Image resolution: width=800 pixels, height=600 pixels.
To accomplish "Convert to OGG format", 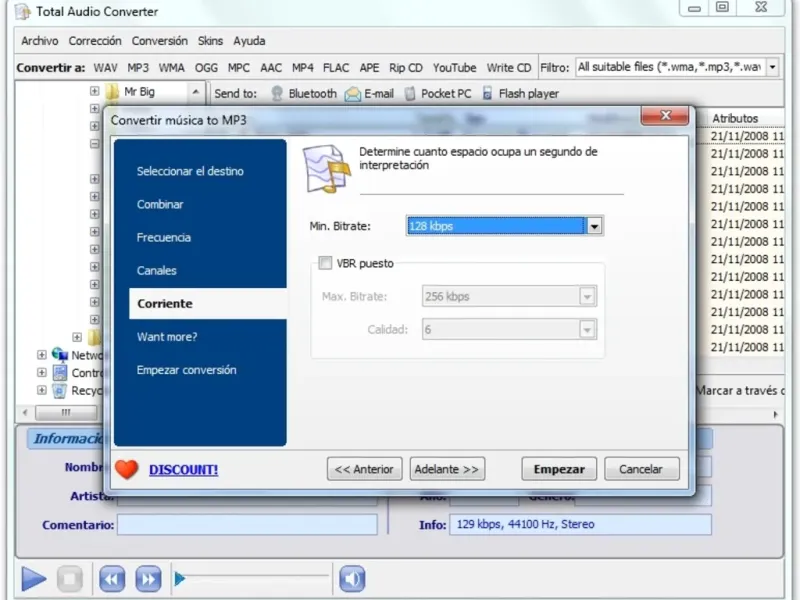I will [206, 67].
